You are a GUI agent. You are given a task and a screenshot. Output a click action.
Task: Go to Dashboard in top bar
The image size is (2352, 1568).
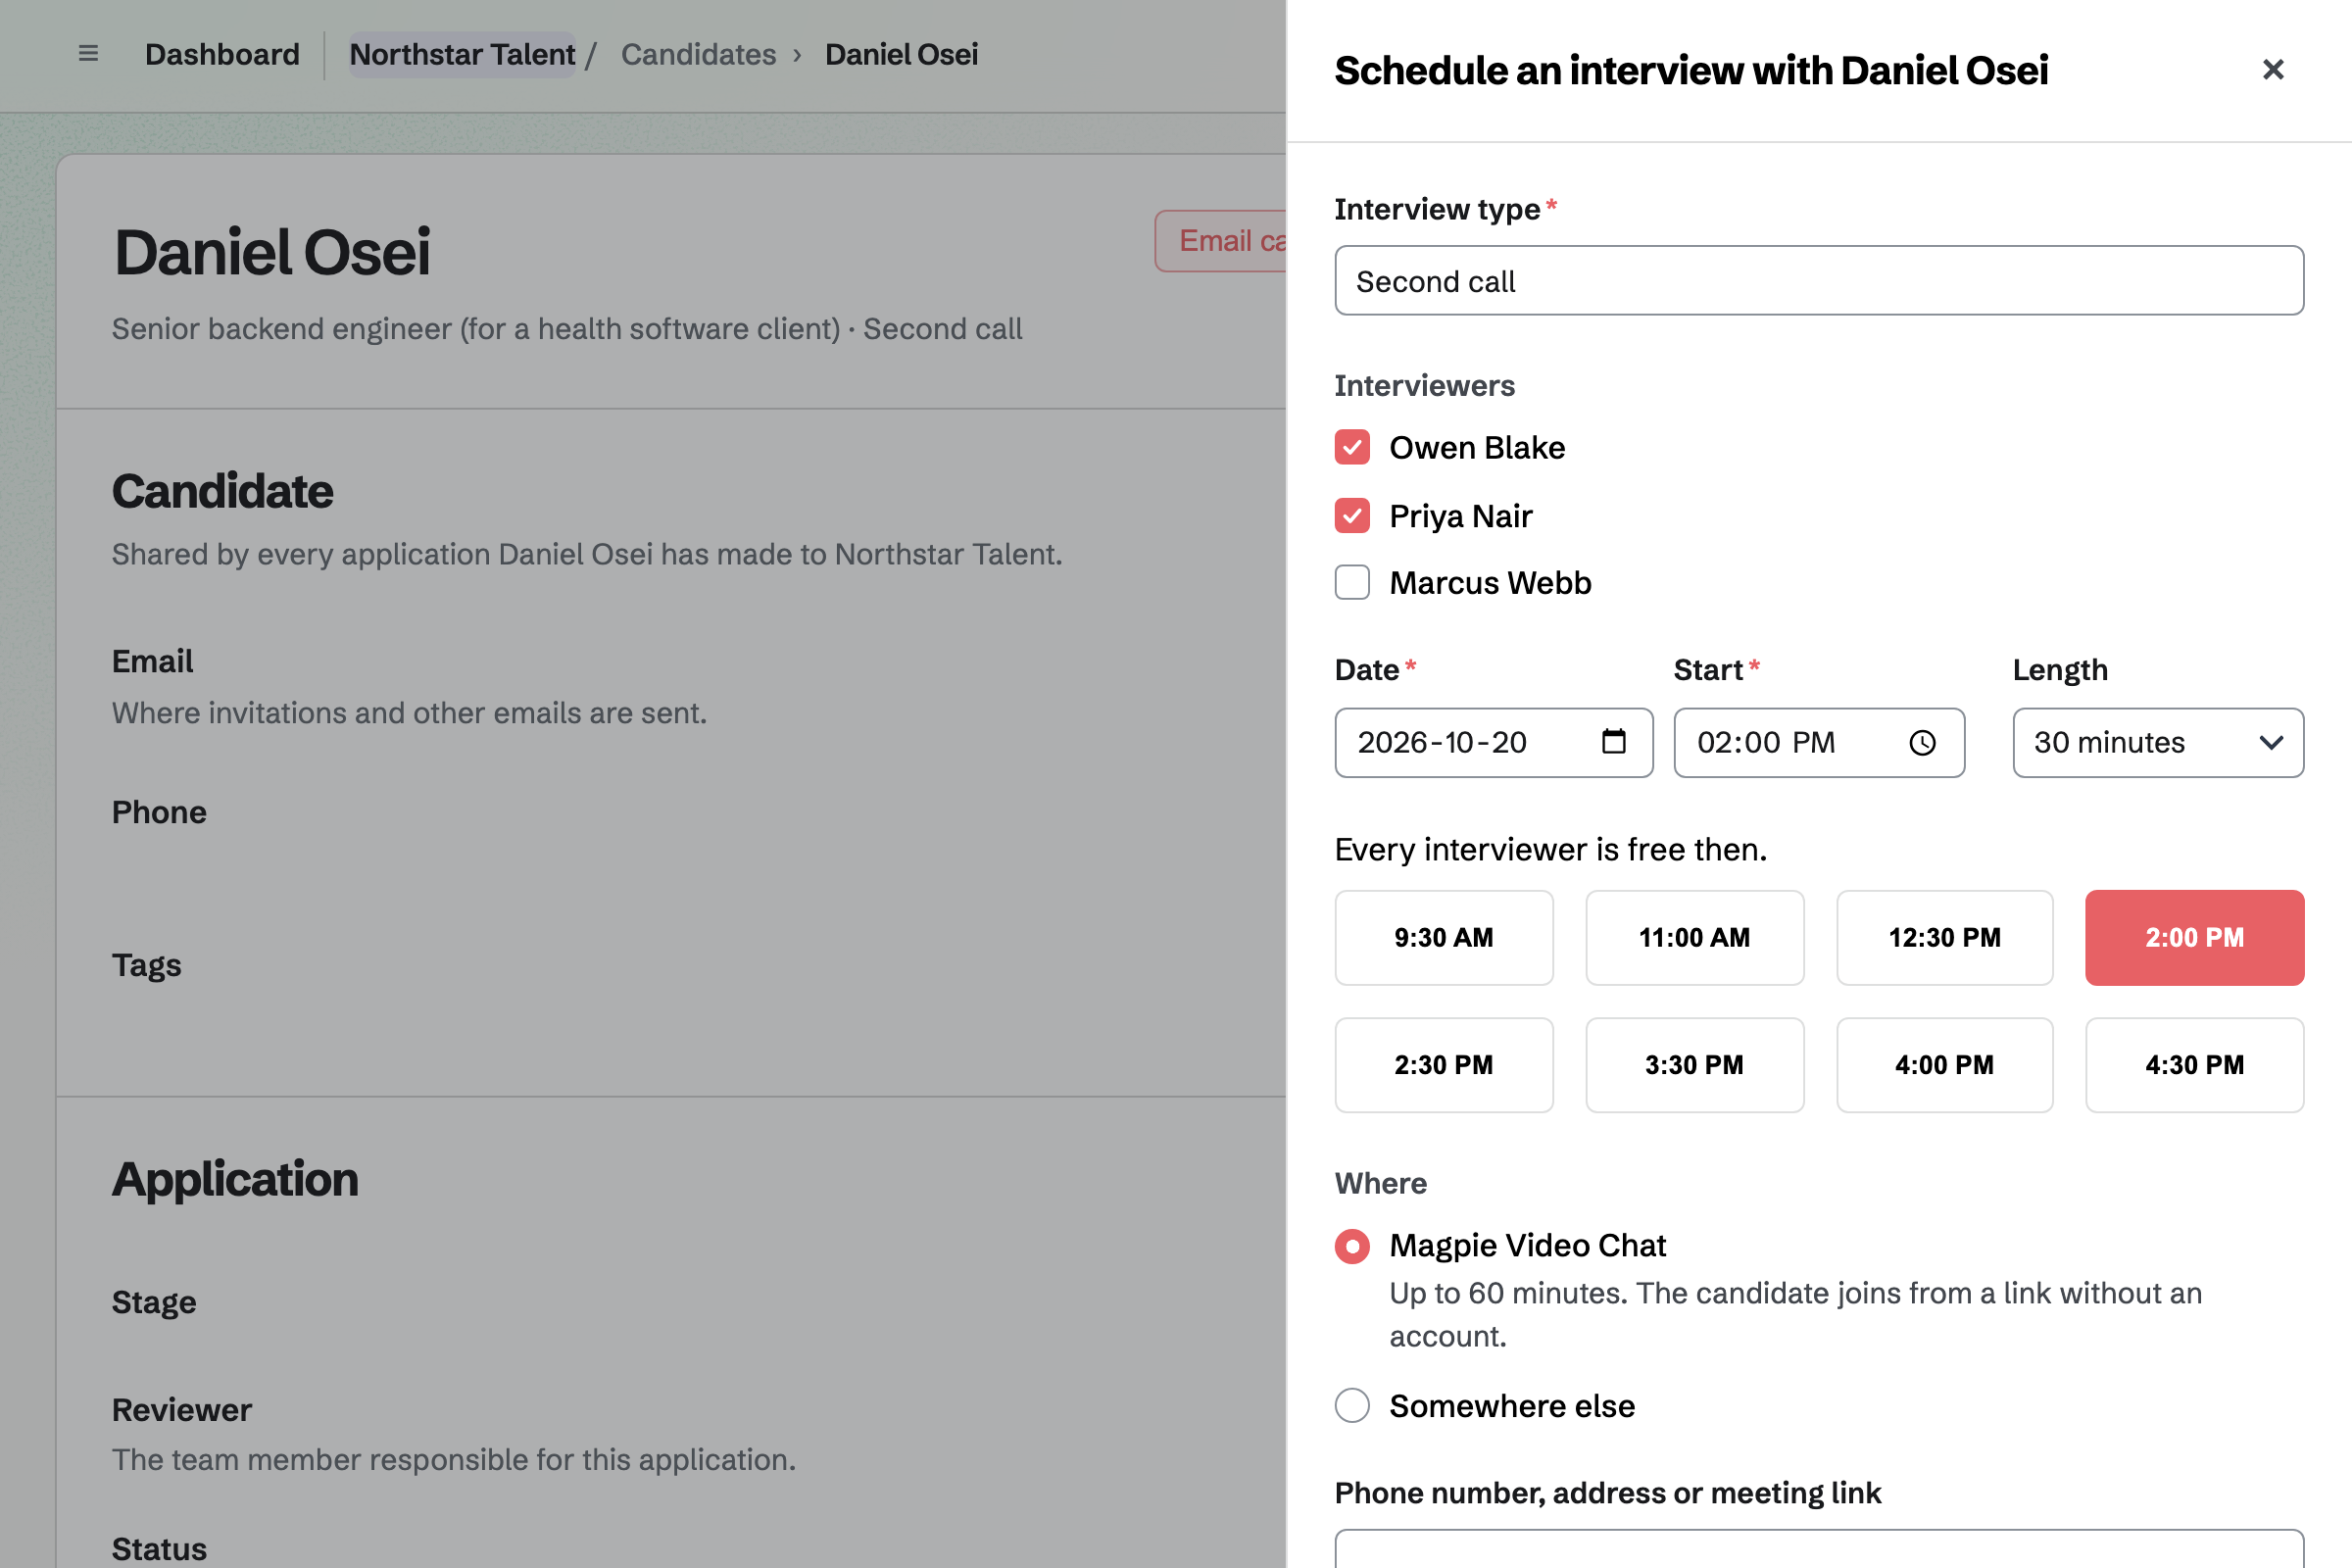222,54
